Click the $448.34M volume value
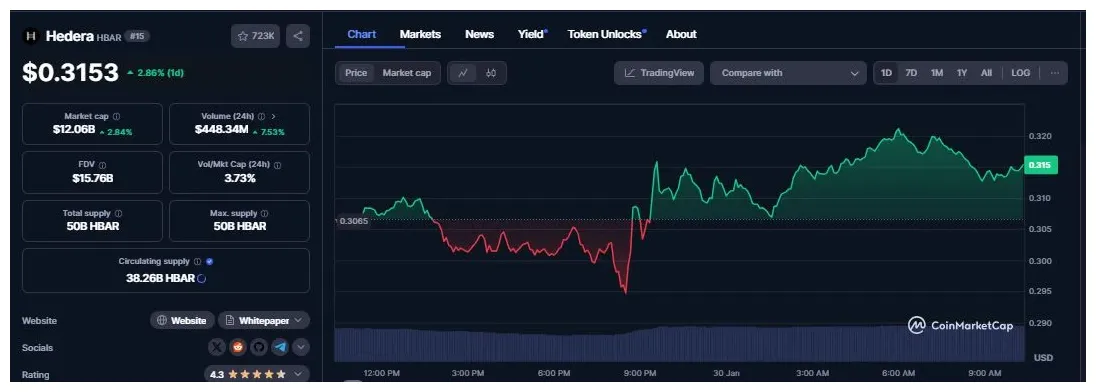 pos(222,130)
